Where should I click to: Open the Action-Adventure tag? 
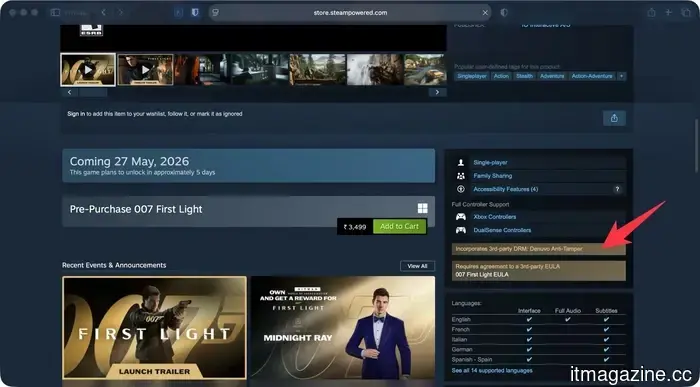[592, 76]
